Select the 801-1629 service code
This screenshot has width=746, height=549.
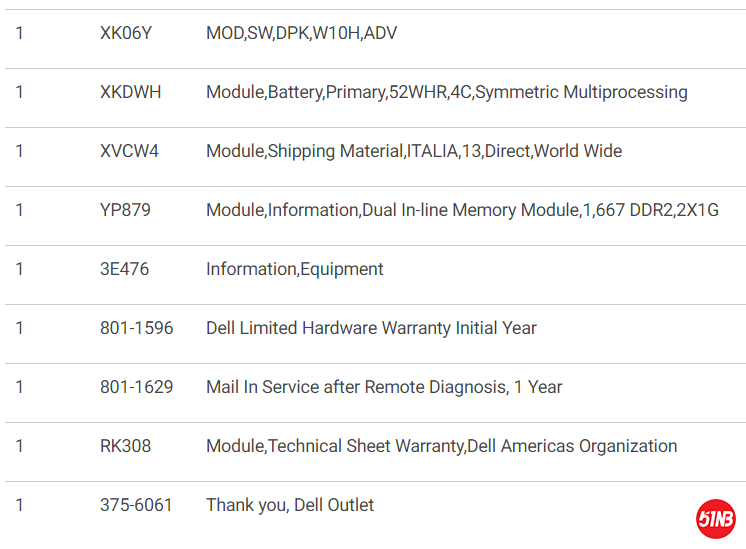[136, 387]
